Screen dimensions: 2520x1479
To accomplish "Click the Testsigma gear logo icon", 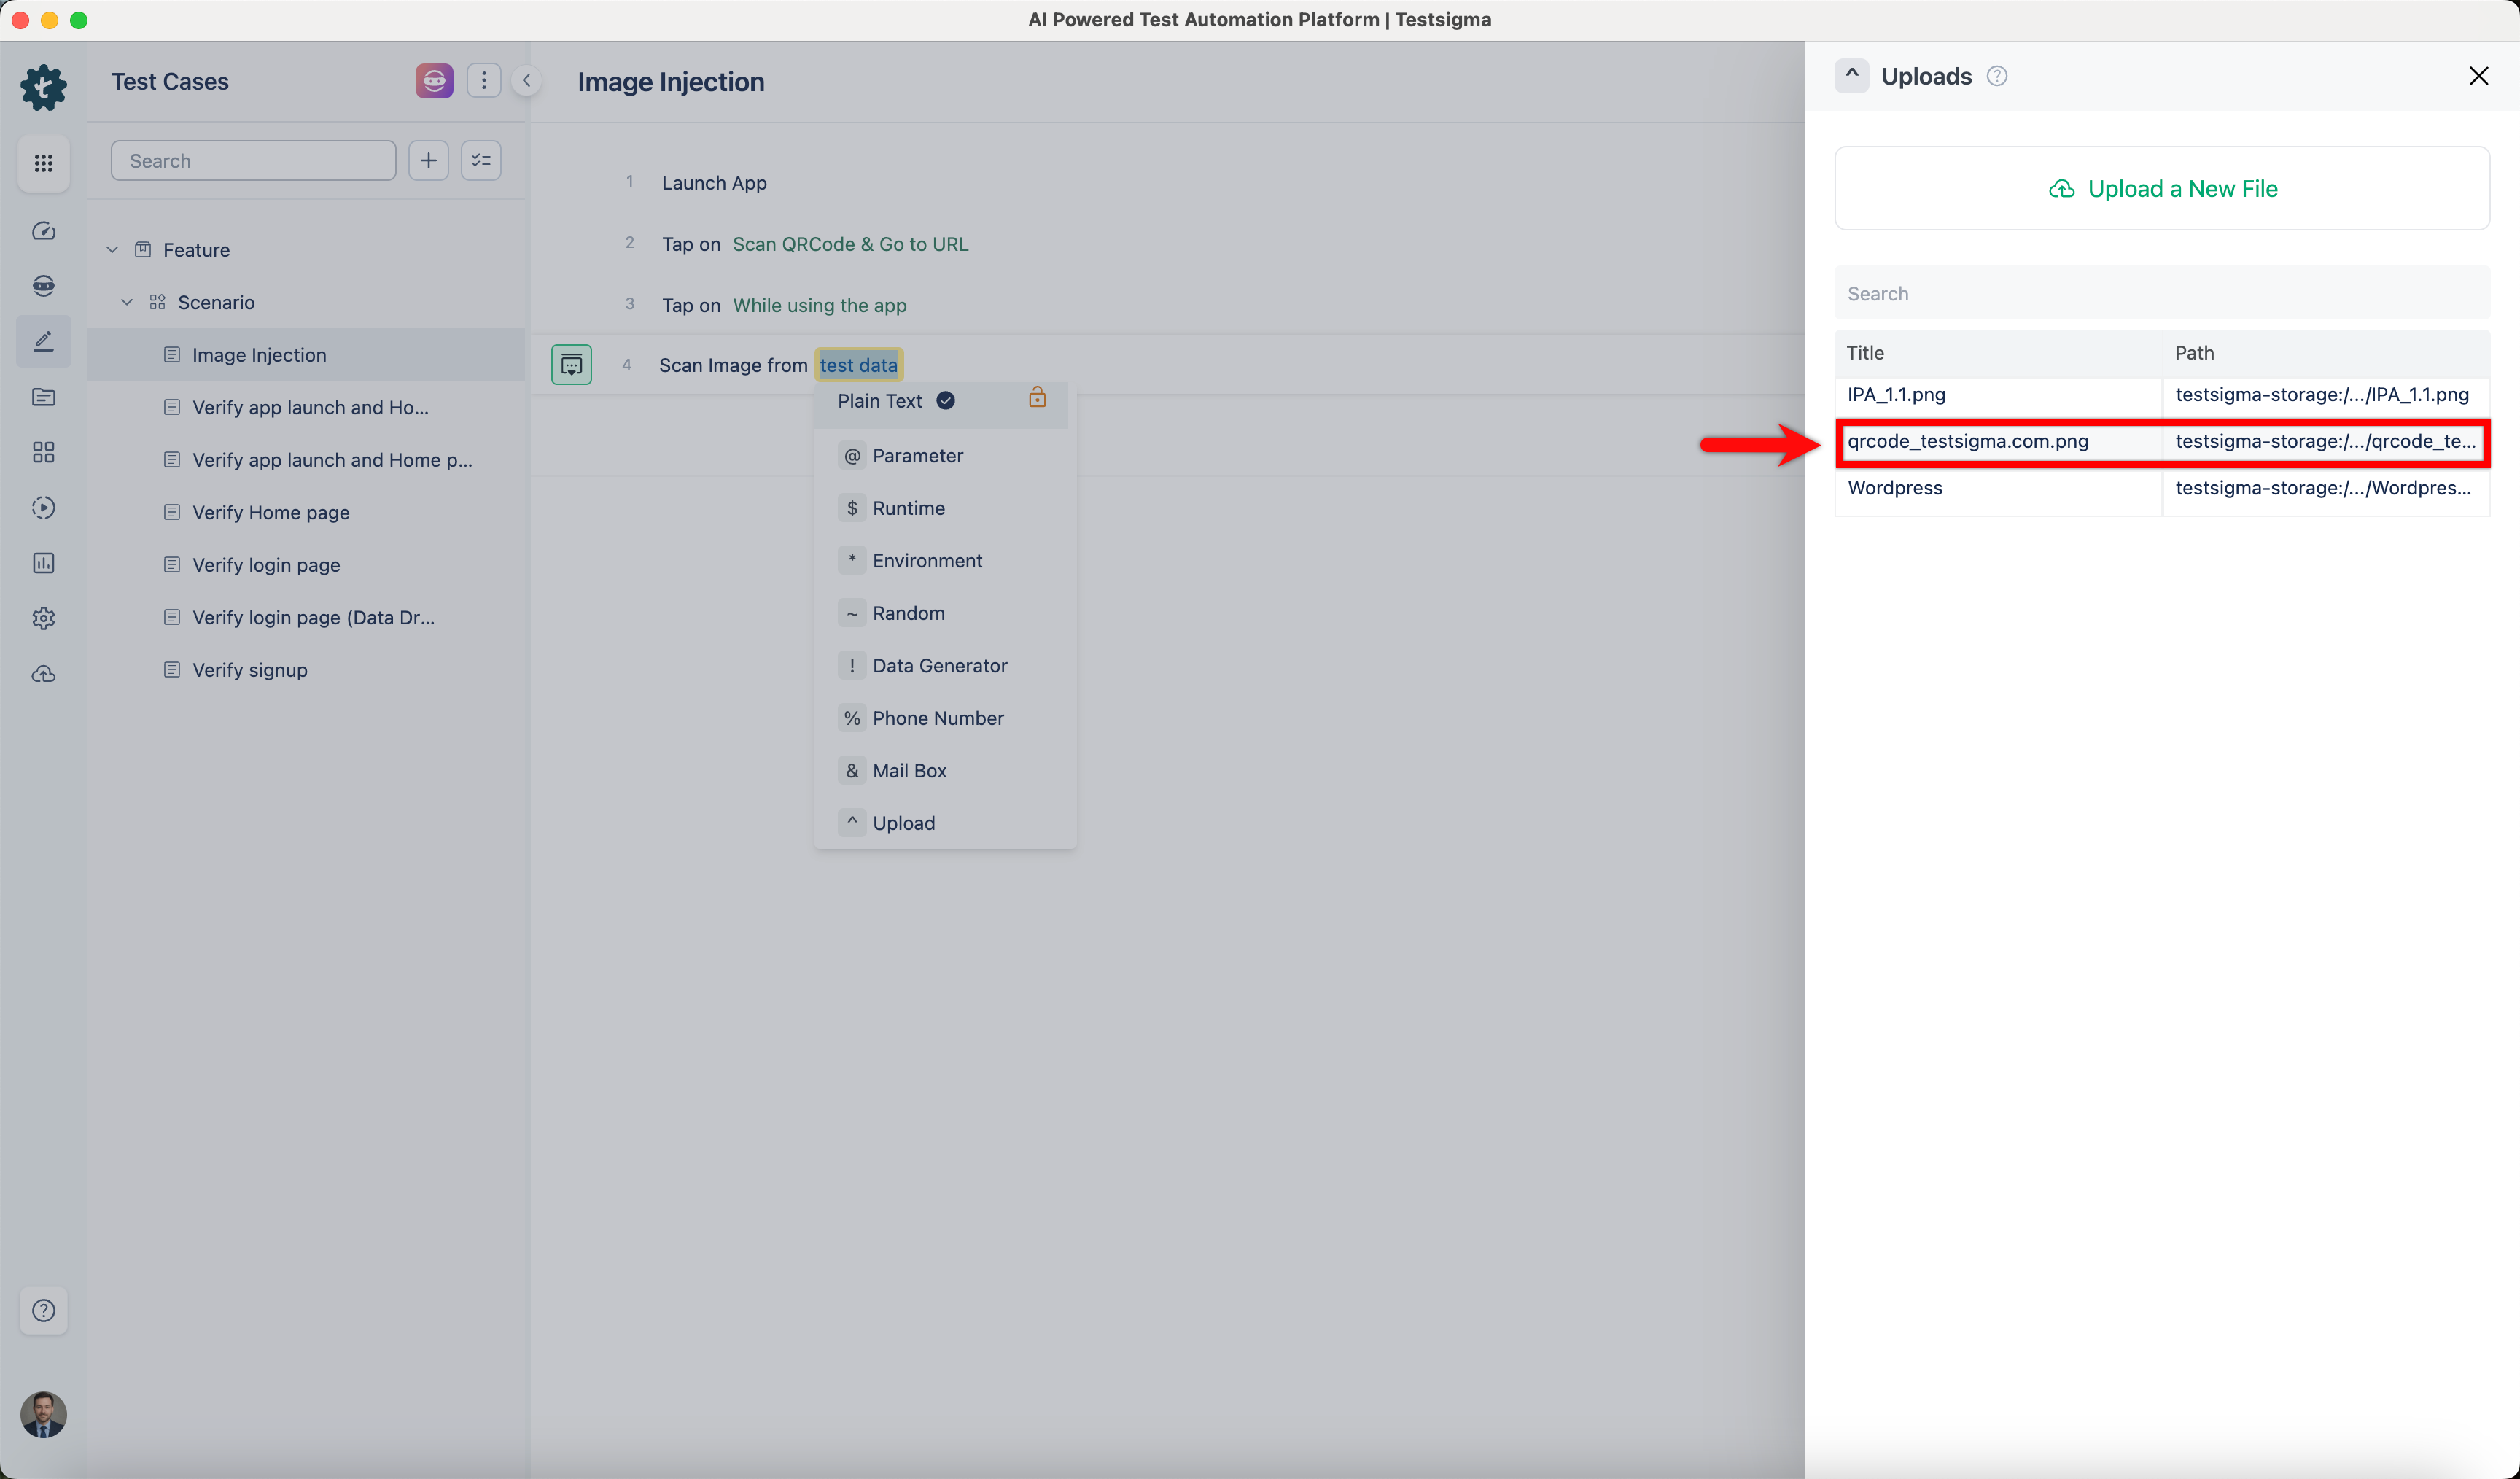I will (x=43, y=87).
